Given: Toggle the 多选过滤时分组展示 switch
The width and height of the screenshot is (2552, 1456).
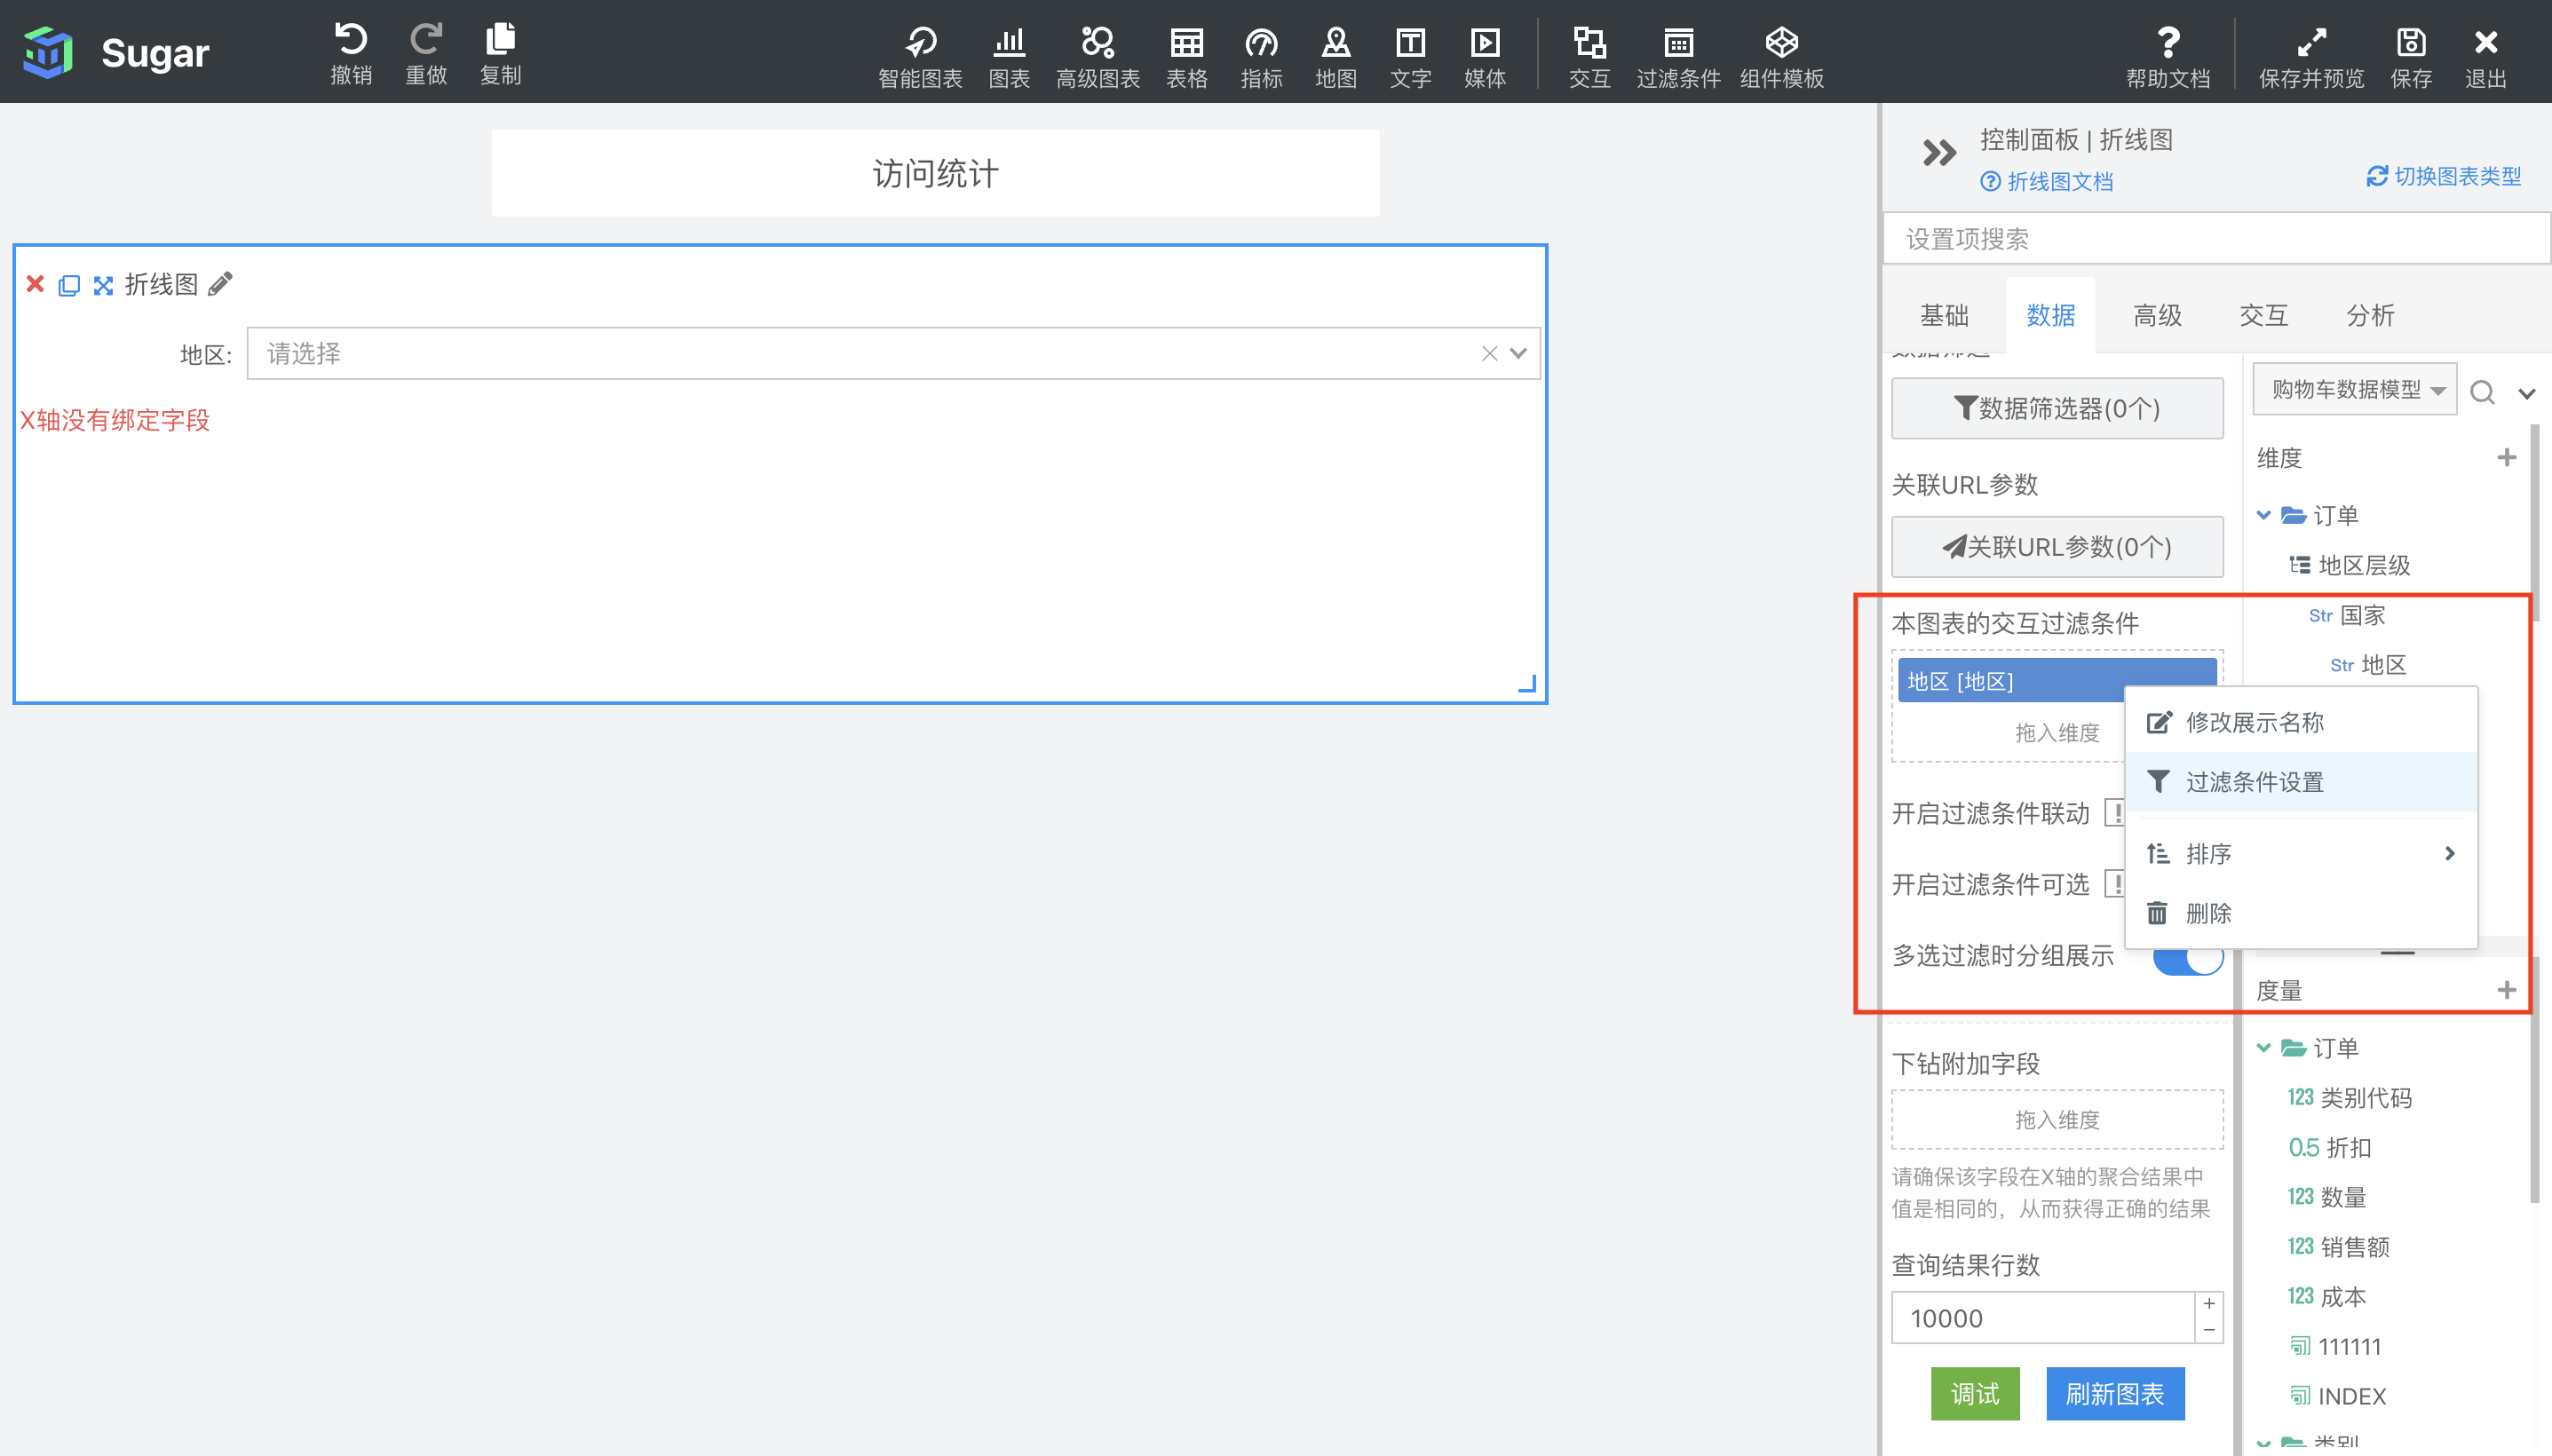Looking at the screenshot, I should tap(2187, 957).
